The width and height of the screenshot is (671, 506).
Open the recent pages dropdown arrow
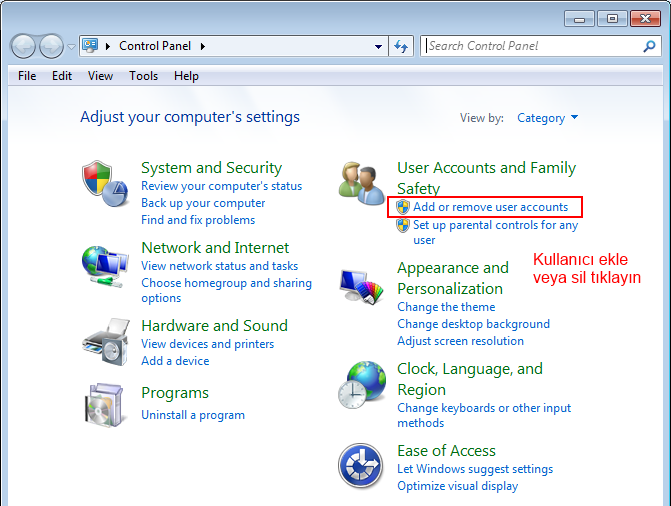[71, 46]
